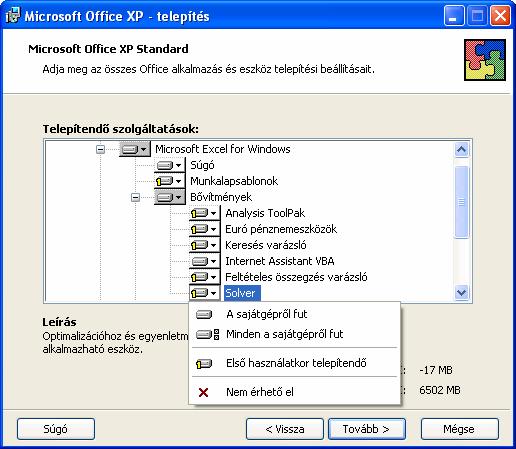Click the installer icon in the title bar
Screen dimensions: 516x449
tap(13, 16)
